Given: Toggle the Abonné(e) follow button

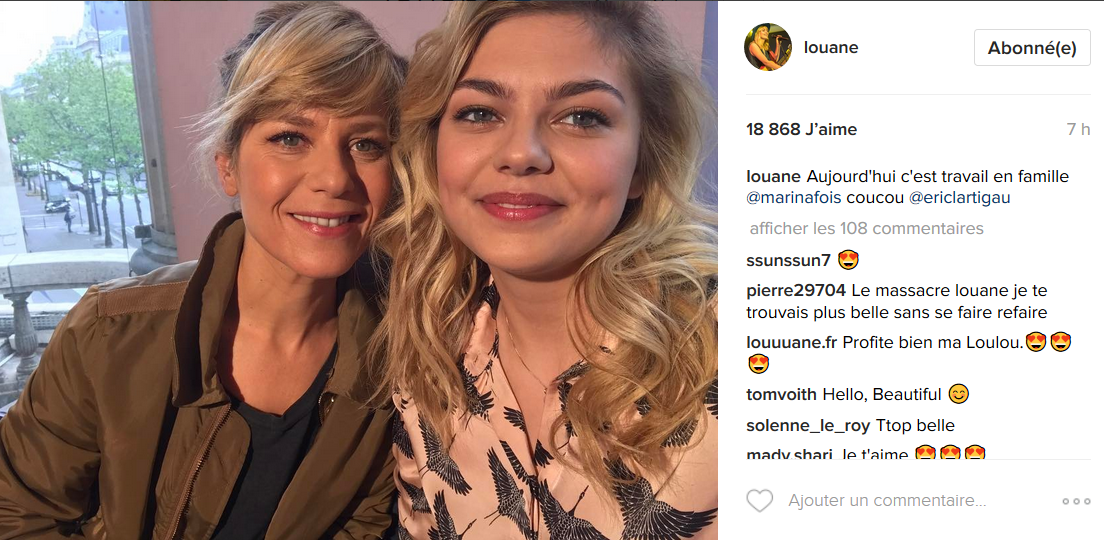Looking at the screenshot, I should tap(1032, 48).
